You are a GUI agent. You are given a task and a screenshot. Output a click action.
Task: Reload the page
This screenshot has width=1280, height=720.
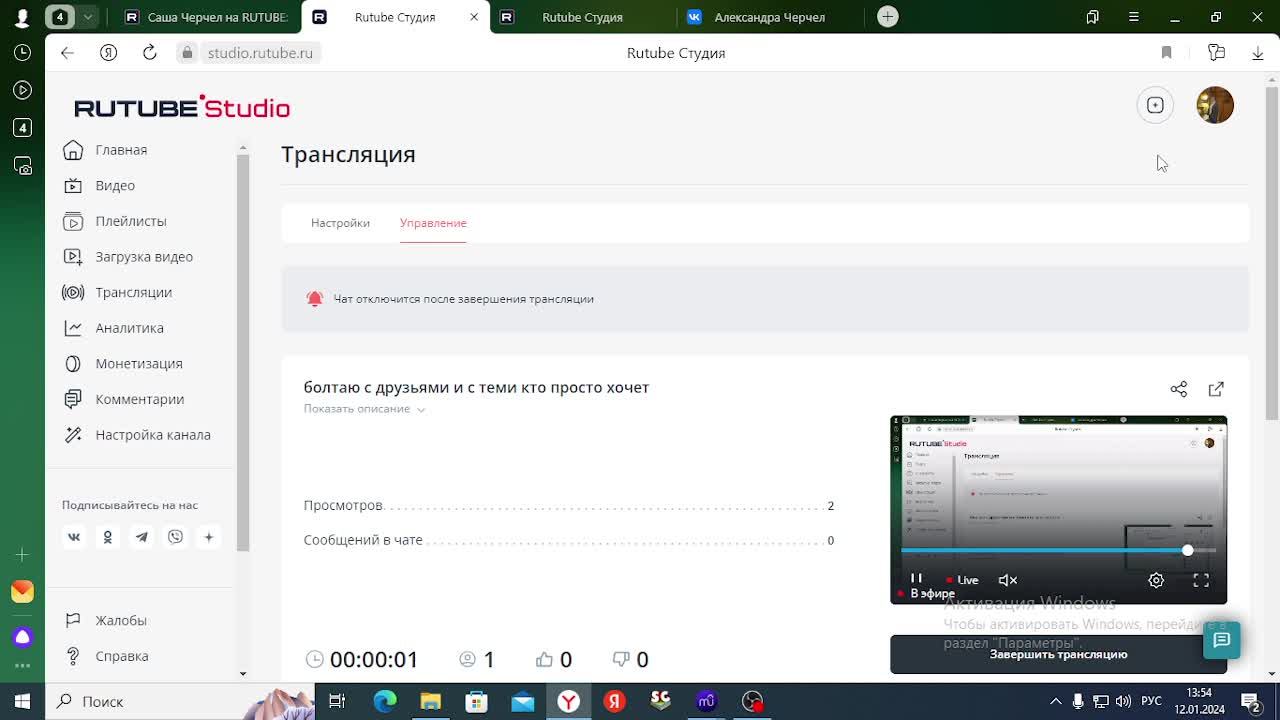click(150, 53)
